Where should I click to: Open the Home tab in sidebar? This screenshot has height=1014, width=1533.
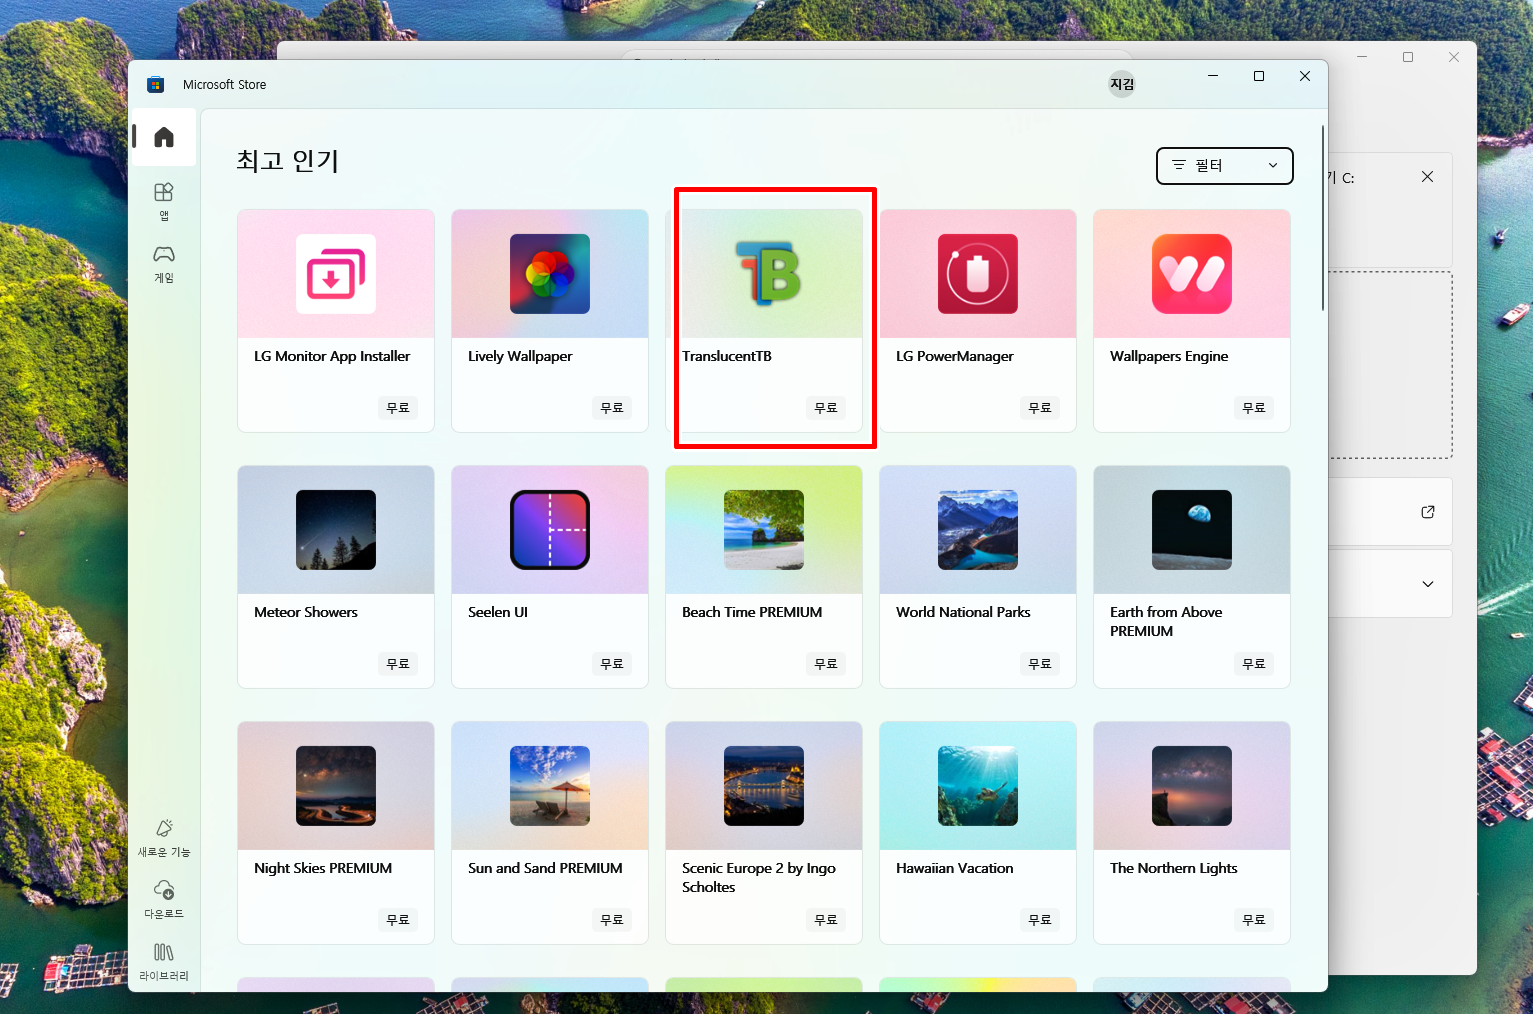164,137
